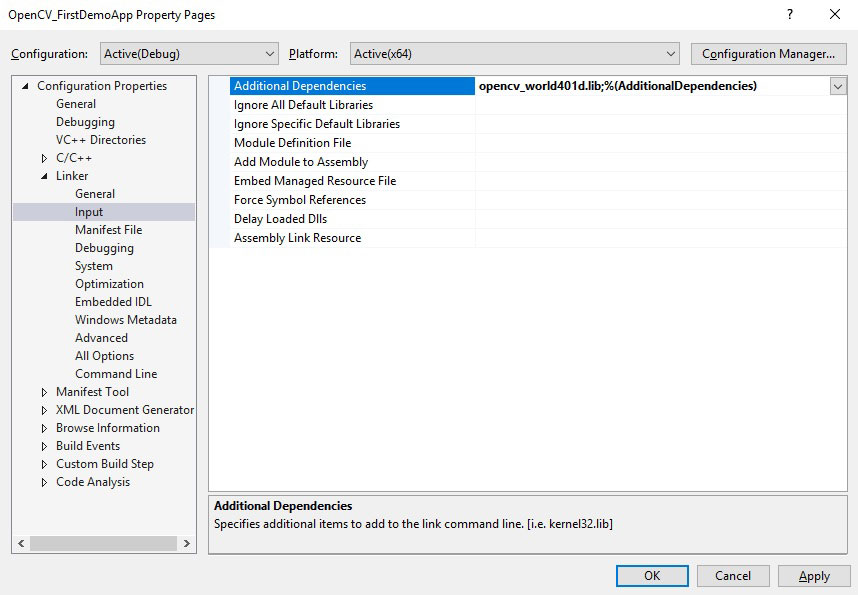Select Linker System page

click(93, 266)
